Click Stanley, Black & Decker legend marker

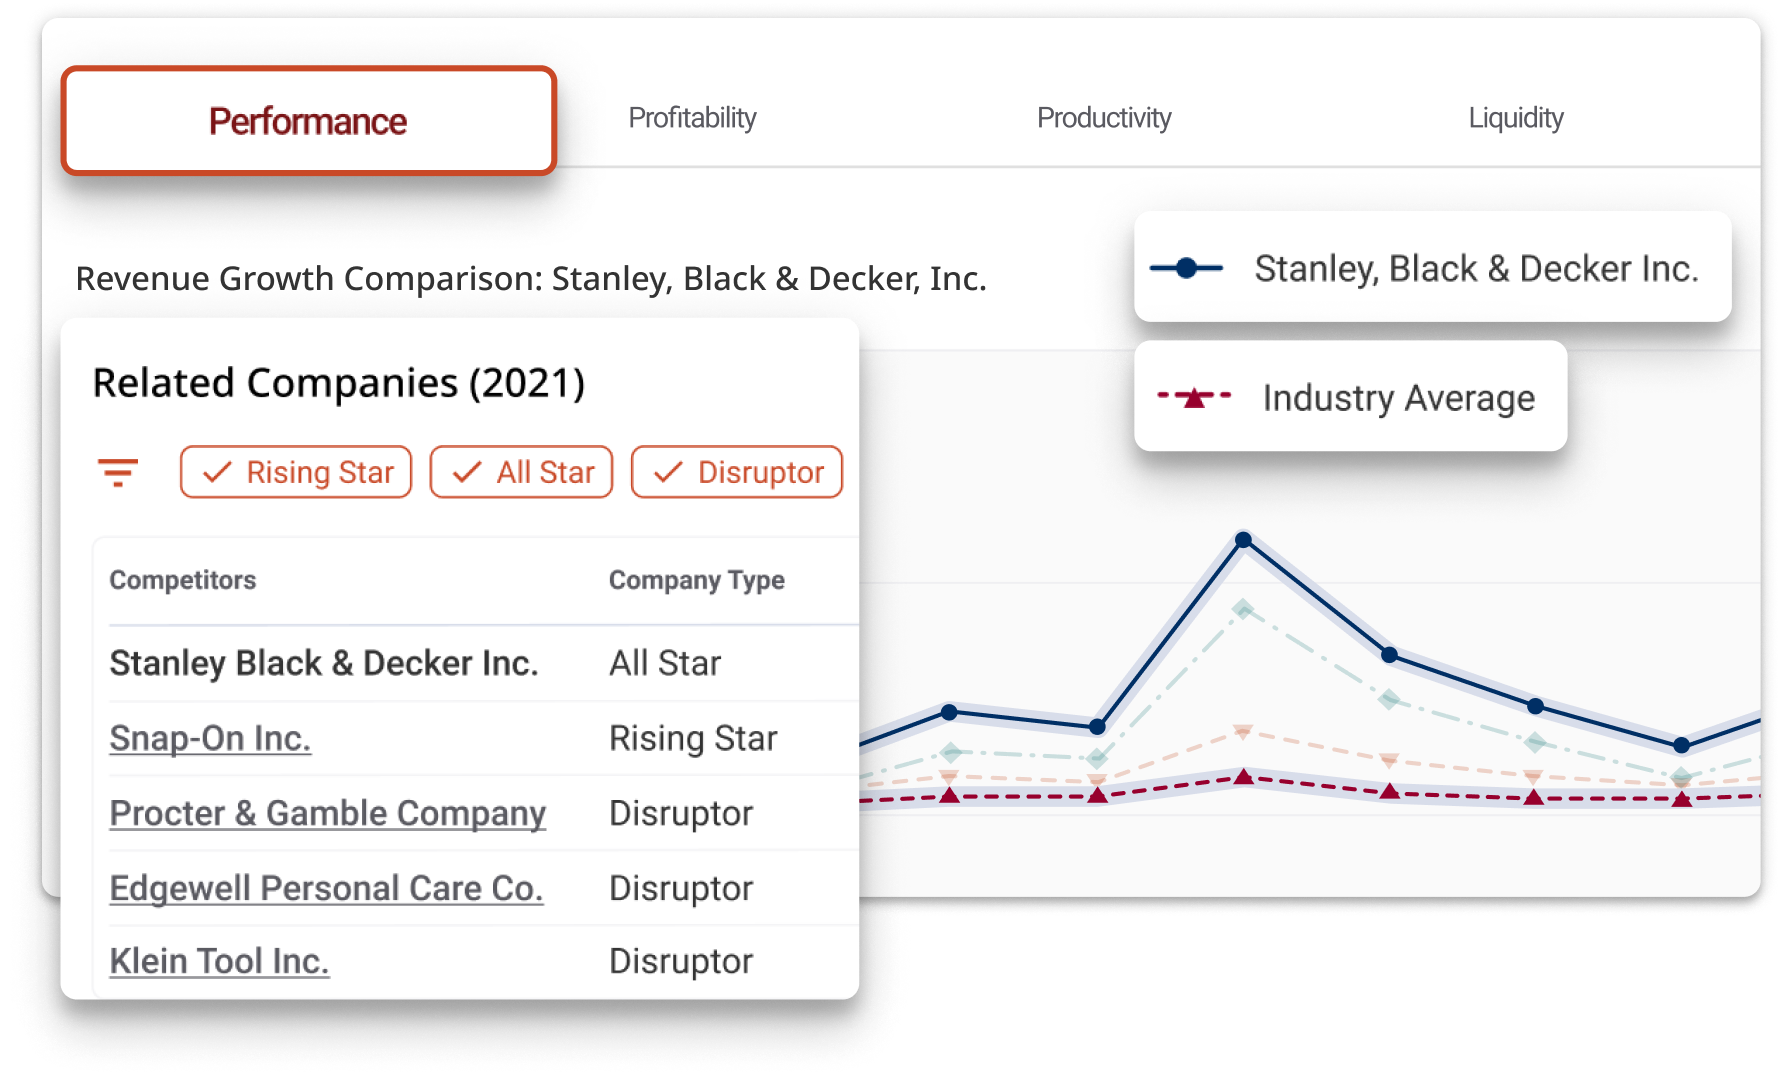[x=1187, y=268]
